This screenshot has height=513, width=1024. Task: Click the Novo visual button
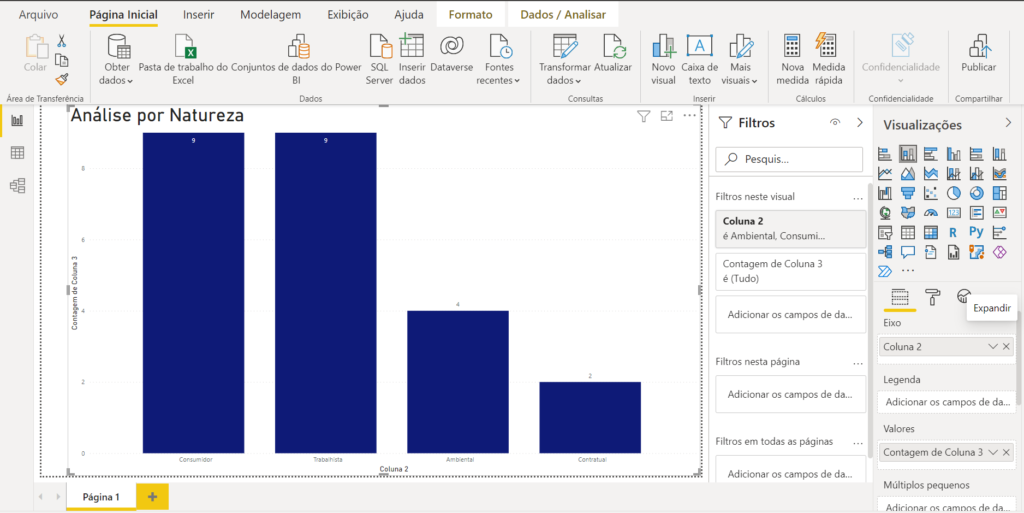coord(663,58)
